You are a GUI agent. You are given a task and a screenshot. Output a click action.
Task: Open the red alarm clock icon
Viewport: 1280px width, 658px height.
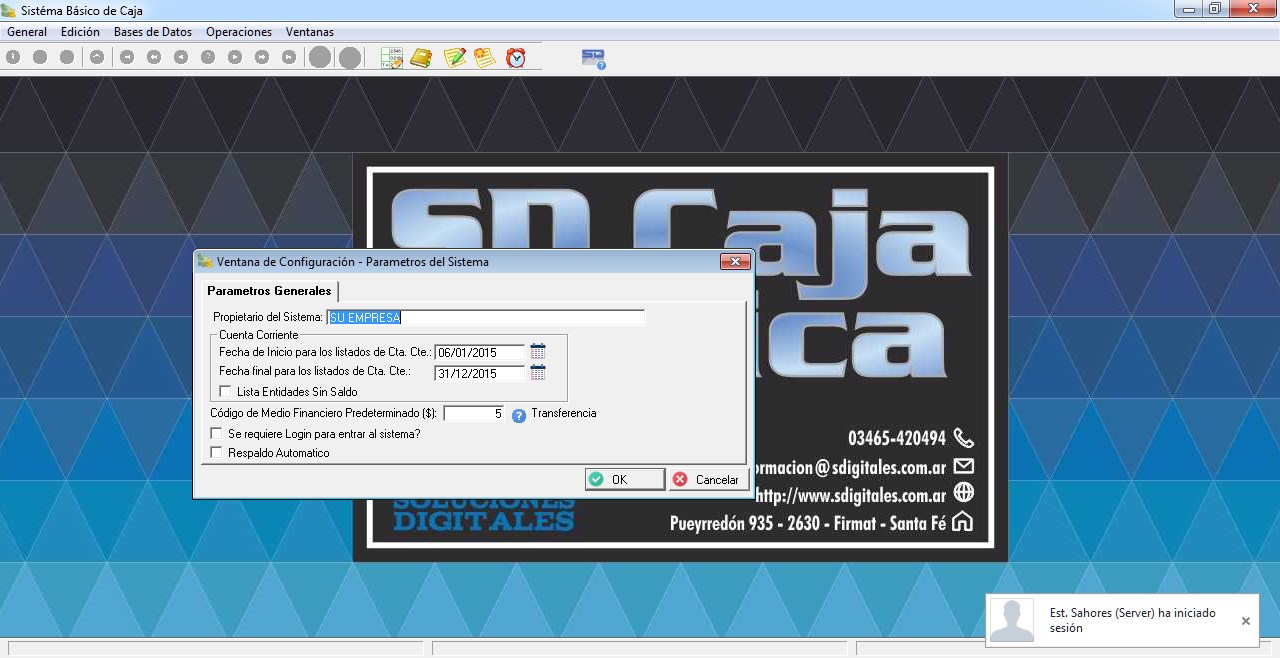(x=516, y=58)
